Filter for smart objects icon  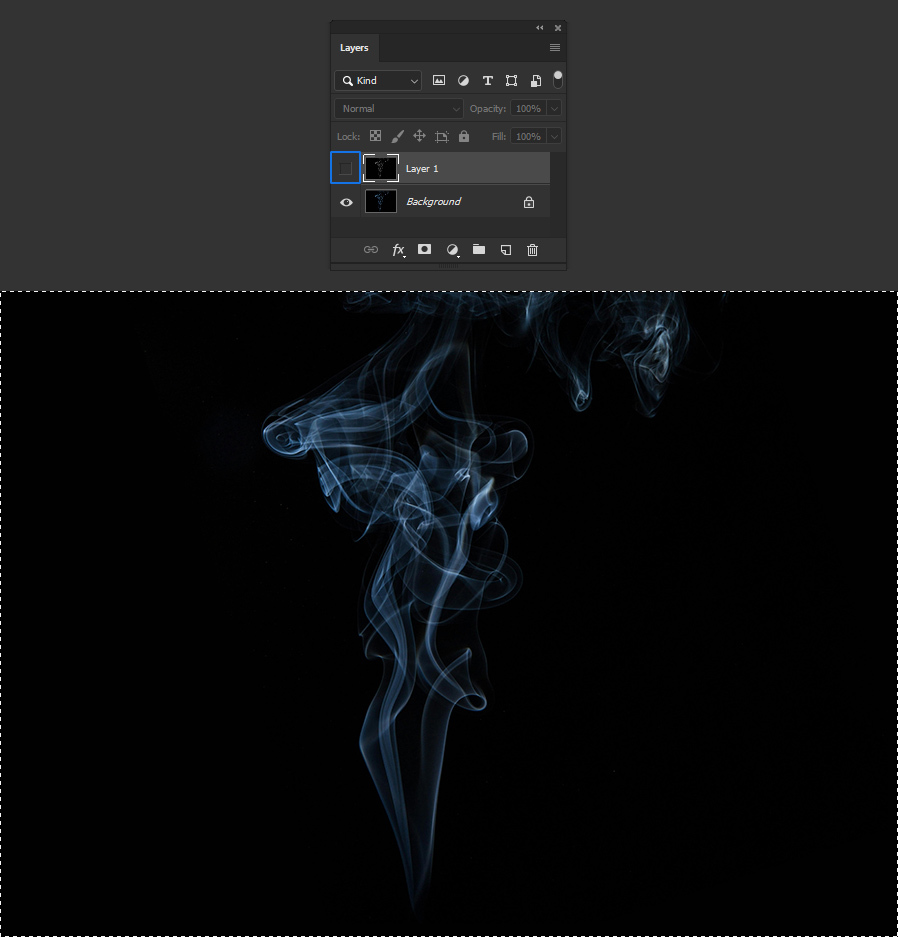point(536,81)
